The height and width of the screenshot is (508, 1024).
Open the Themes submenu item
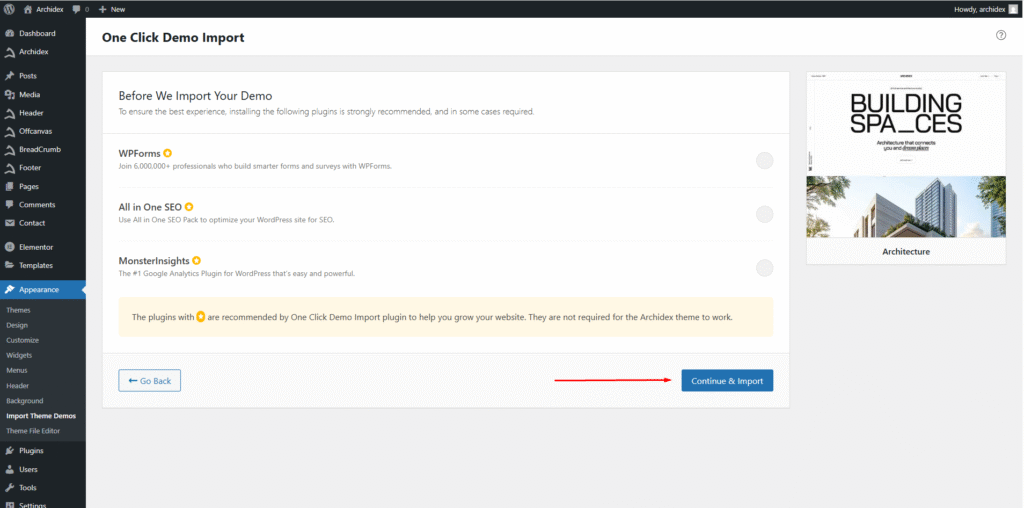18,310
